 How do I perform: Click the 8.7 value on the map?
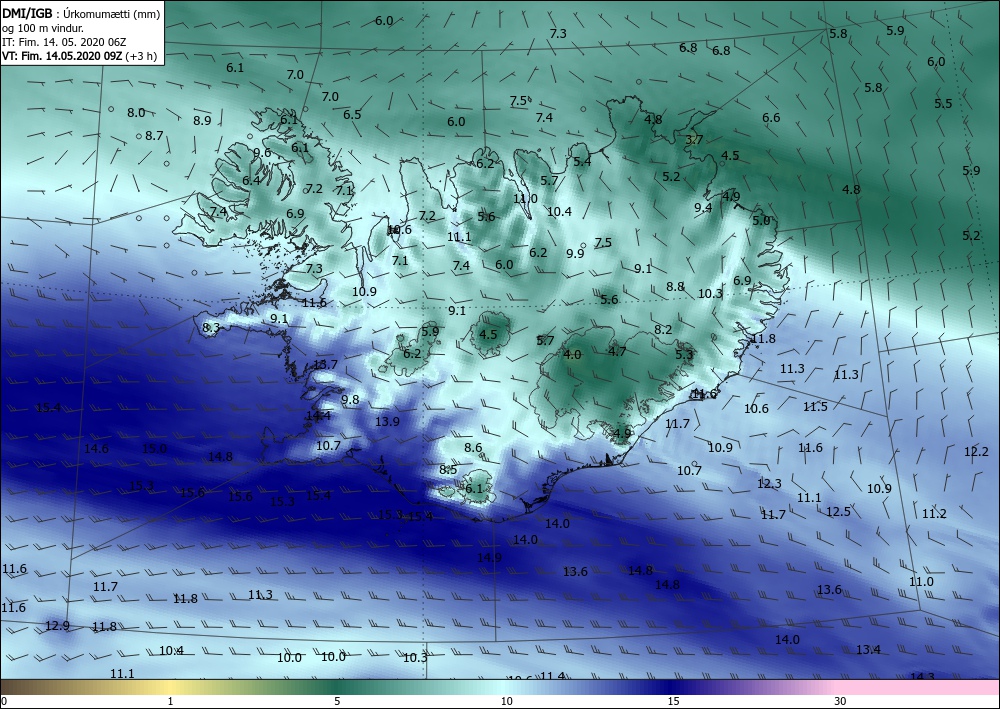click(x=154, y=136)
